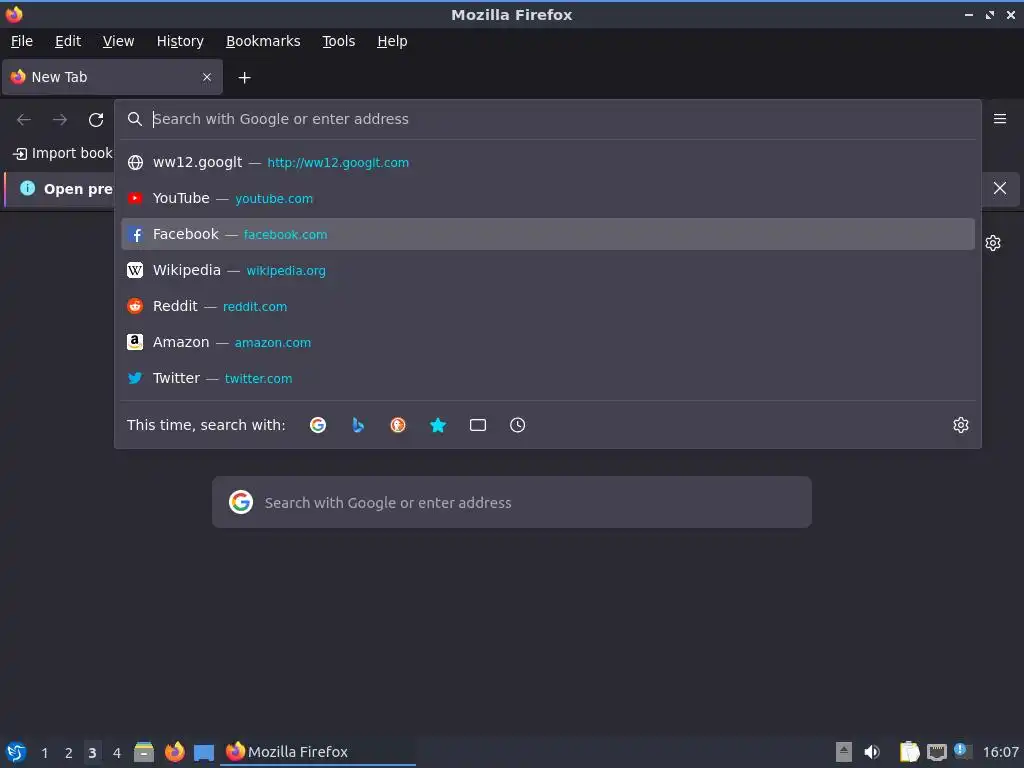This screenshot has height=768, width=1024.
Task: Click the Google logo in page search box
Action: pos(241,502)
